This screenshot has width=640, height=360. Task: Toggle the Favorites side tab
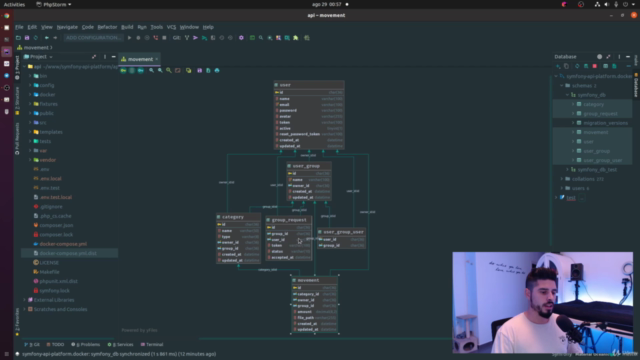pos(17,322)
